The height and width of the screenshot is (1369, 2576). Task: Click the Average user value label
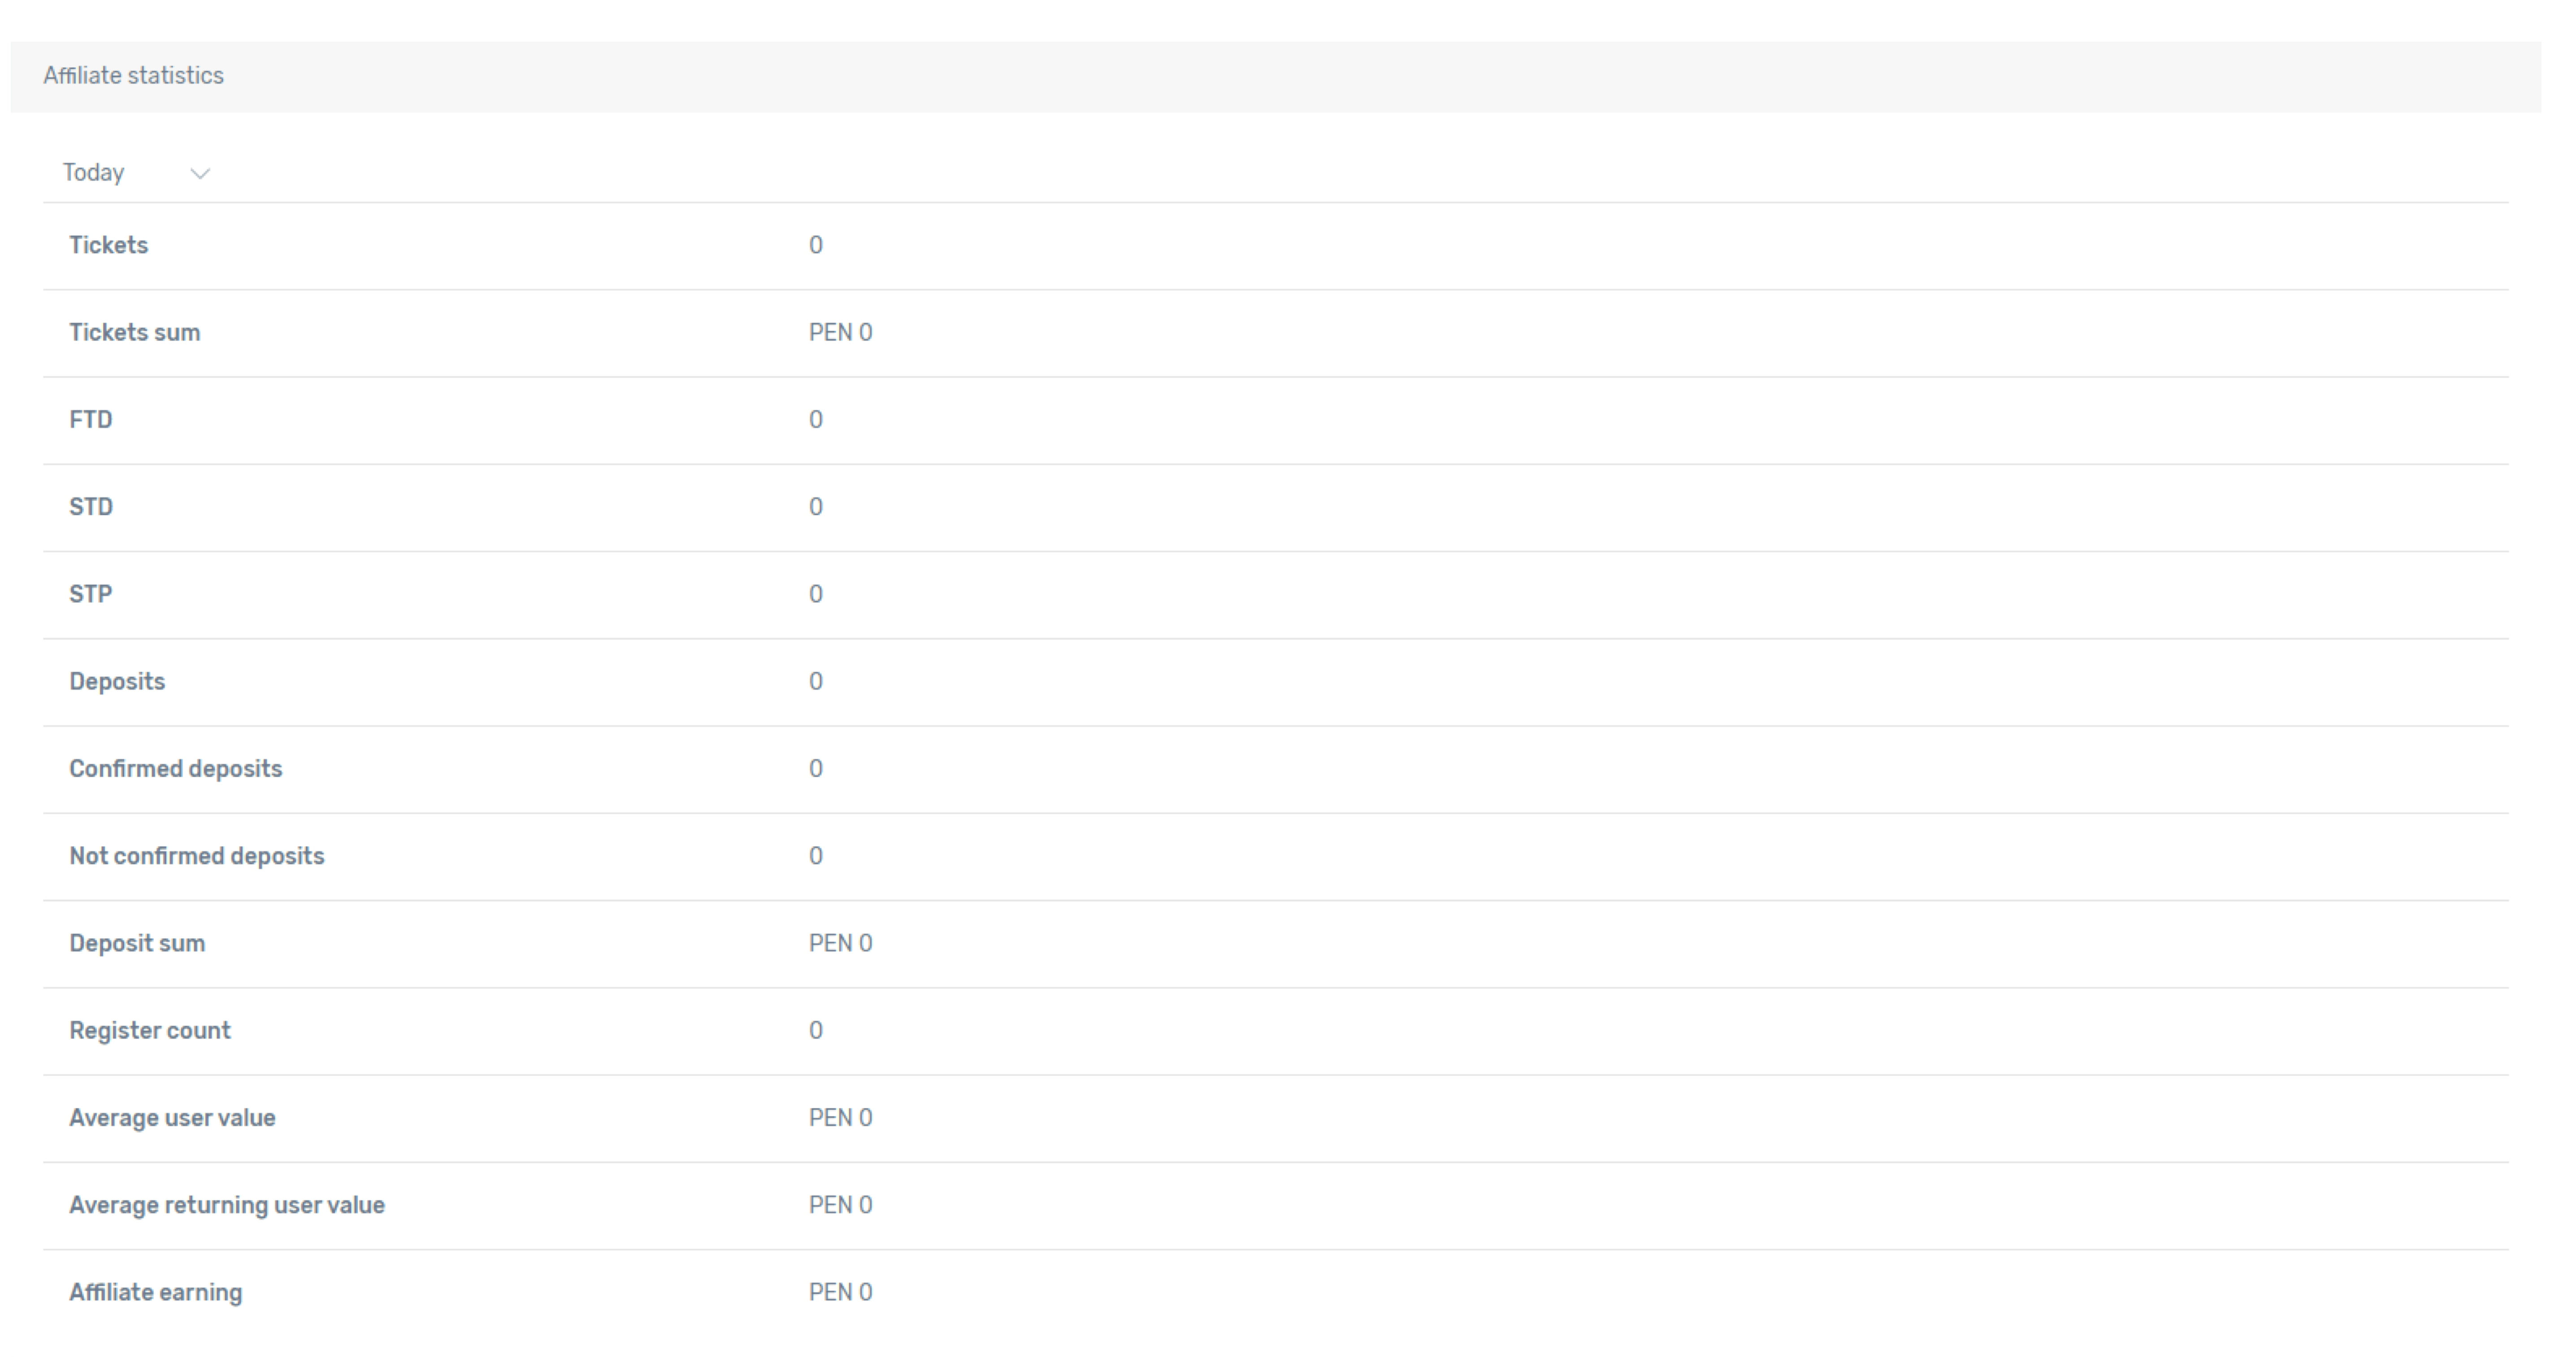172,1118
